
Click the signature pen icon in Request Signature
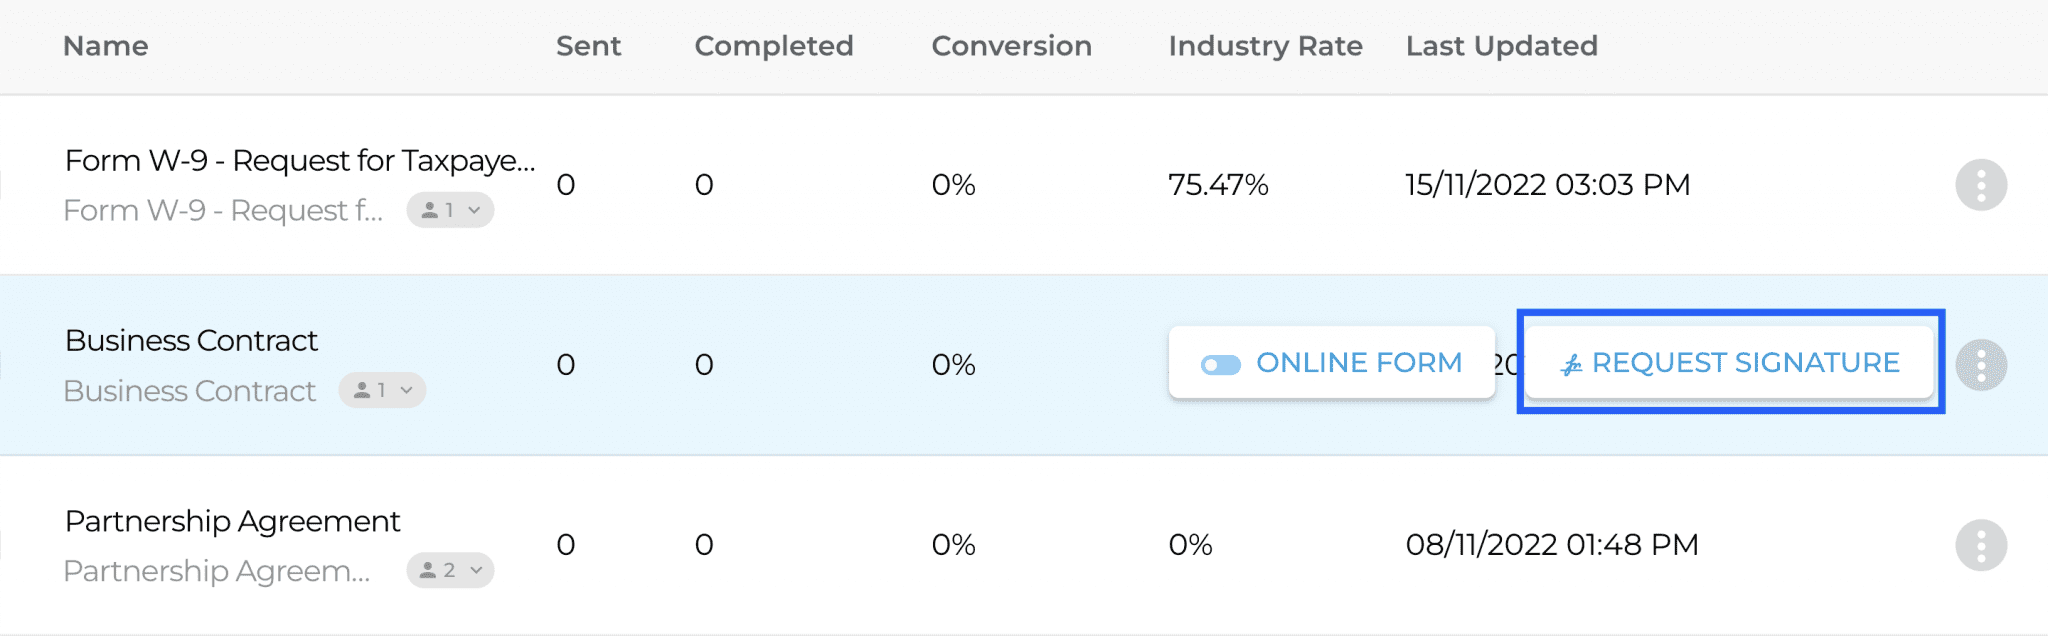pos(1571,365)
